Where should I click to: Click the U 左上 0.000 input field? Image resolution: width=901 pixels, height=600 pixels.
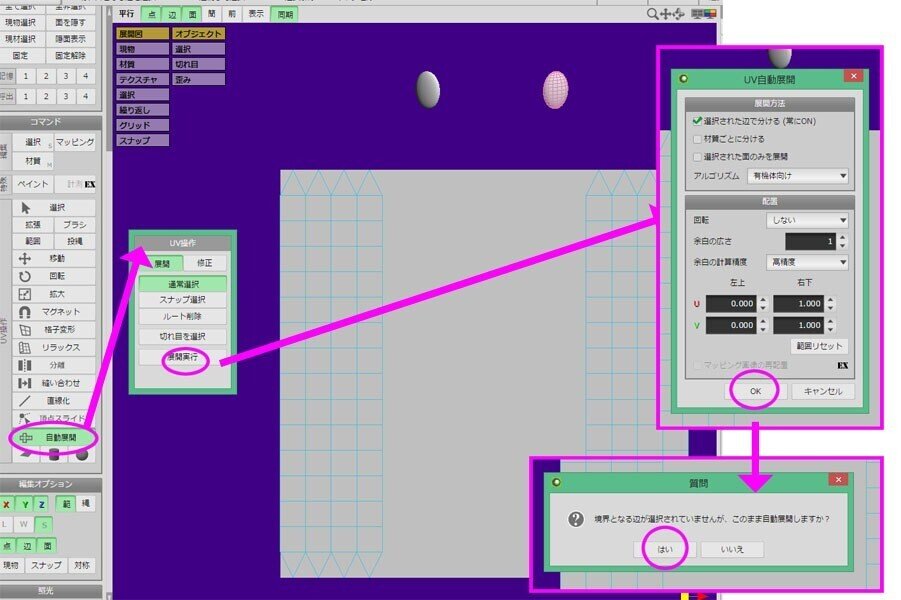click(731, 303)
